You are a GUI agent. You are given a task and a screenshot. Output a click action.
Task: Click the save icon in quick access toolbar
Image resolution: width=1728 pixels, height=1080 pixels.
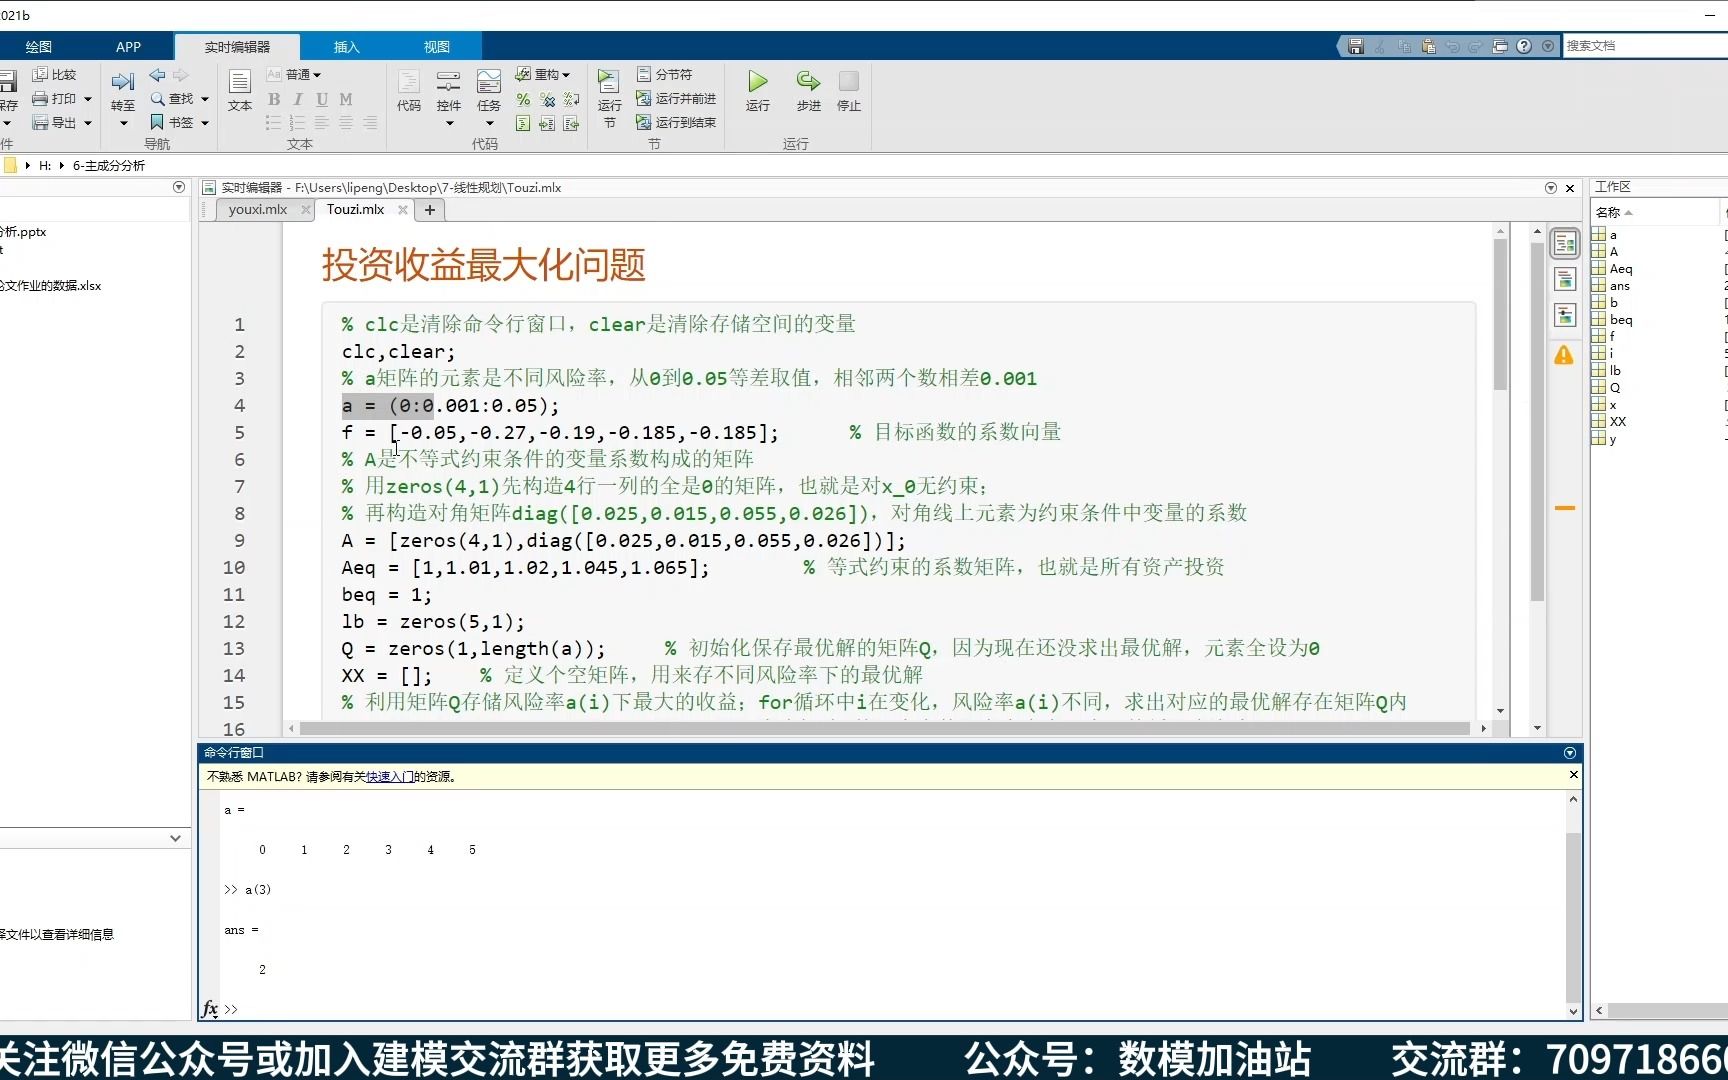pos(1356,46)
